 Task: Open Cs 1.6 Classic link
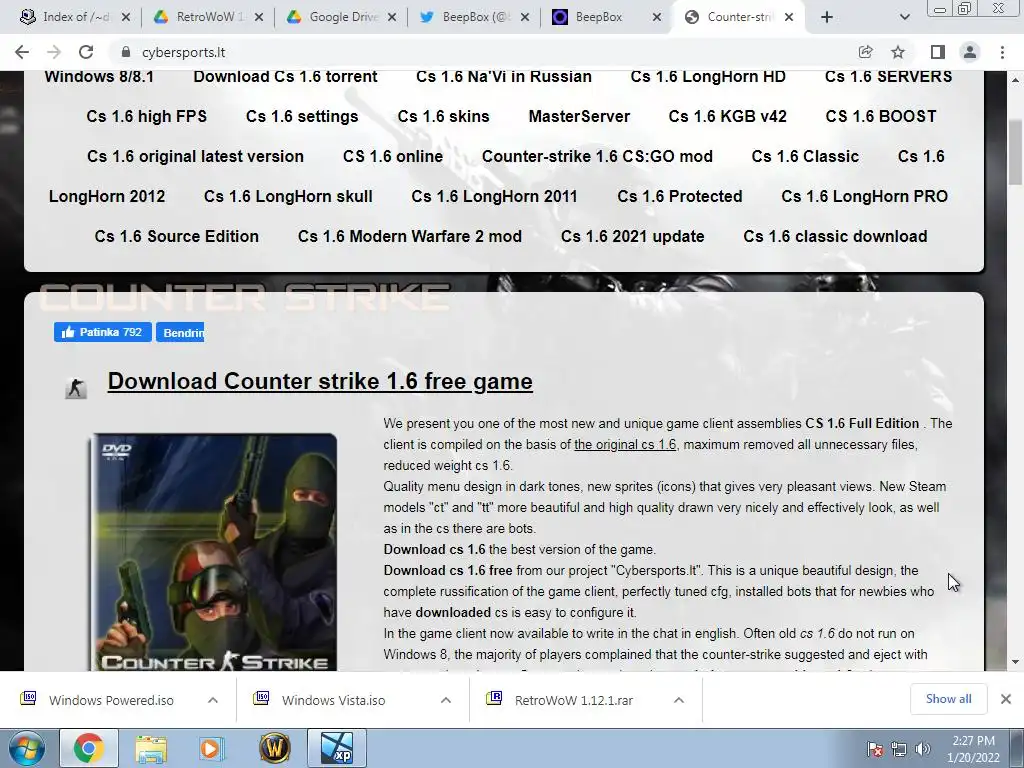[x=805, y=156]
